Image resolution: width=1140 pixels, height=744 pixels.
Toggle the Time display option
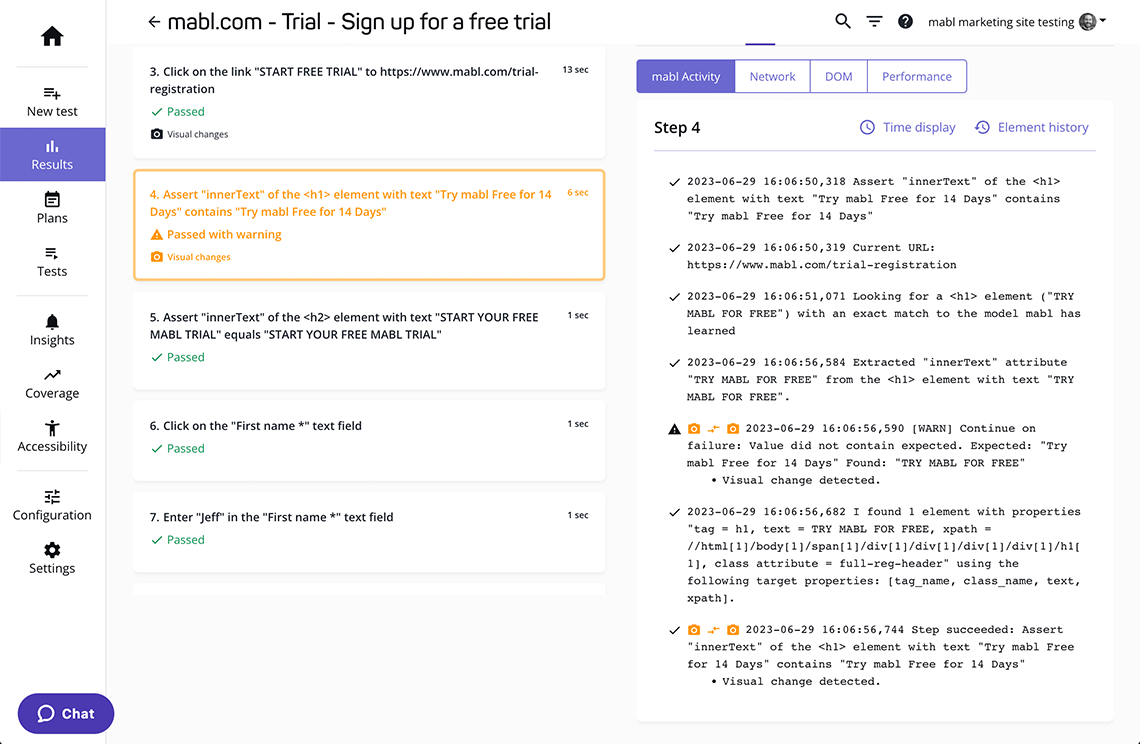[908, 127]
